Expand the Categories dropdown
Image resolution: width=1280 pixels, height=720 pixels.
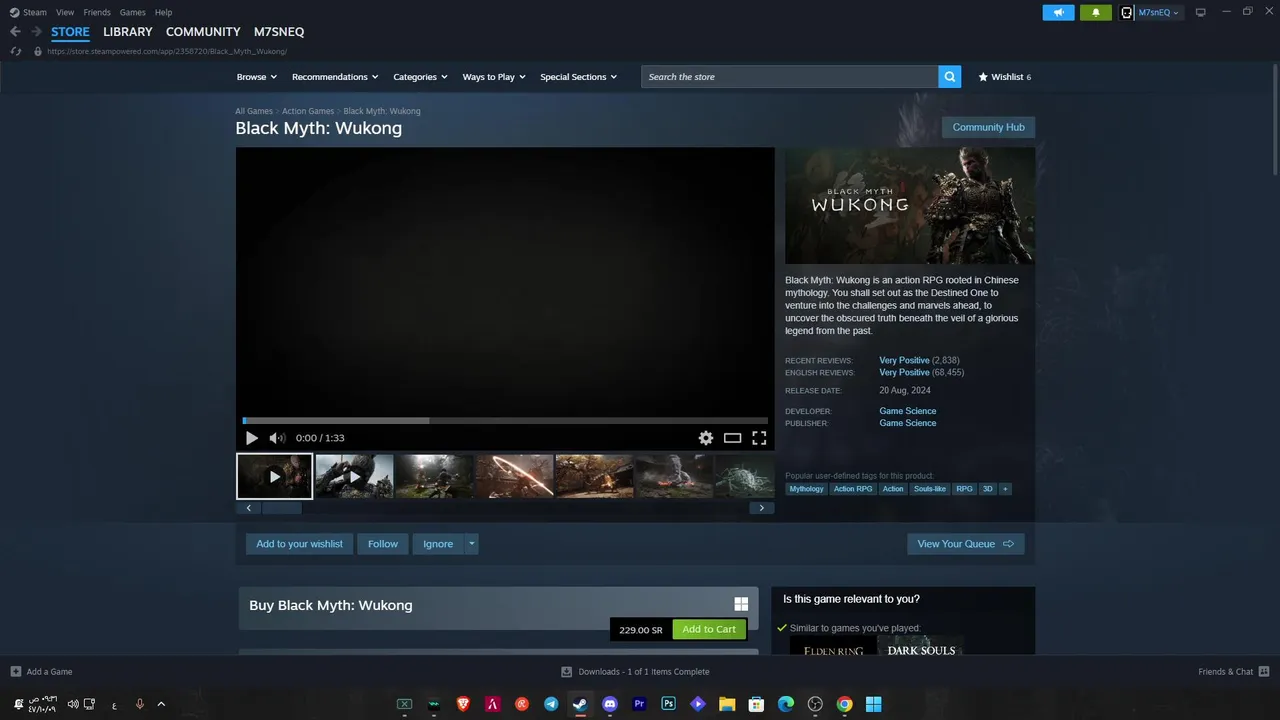click(420, 77)
